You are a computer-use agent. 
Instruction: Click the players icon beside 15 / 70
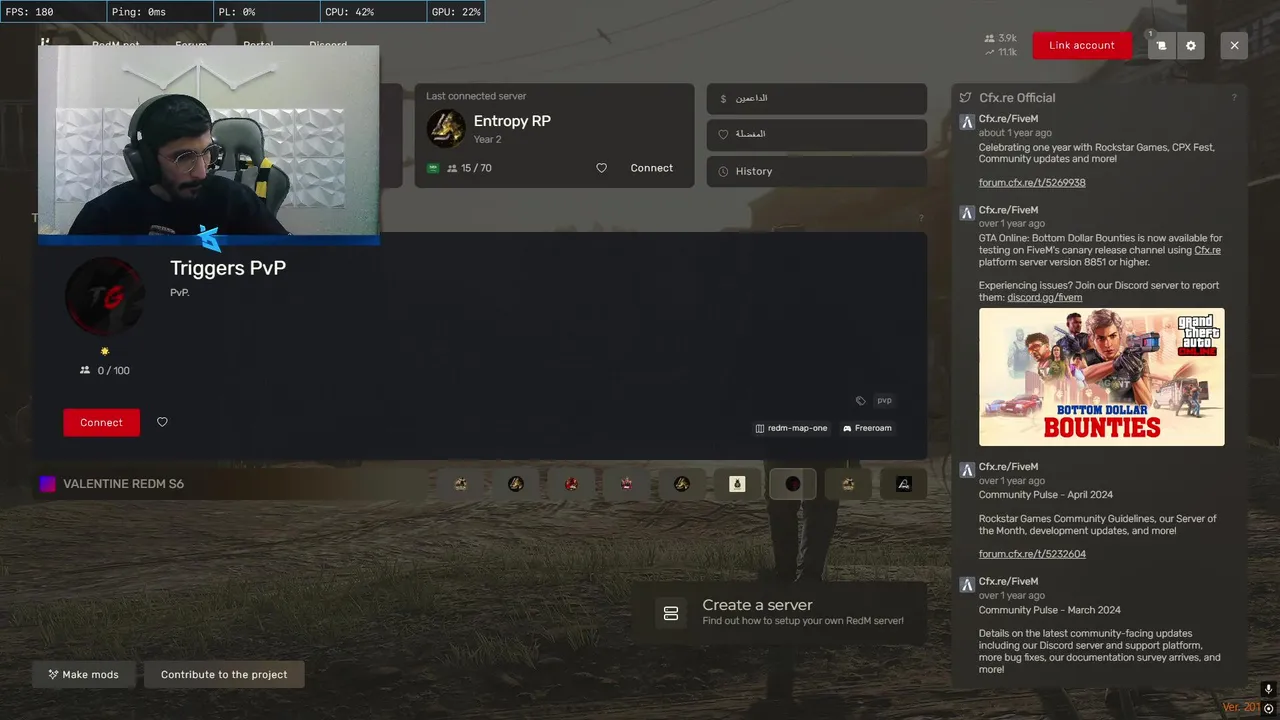(451, 168)
